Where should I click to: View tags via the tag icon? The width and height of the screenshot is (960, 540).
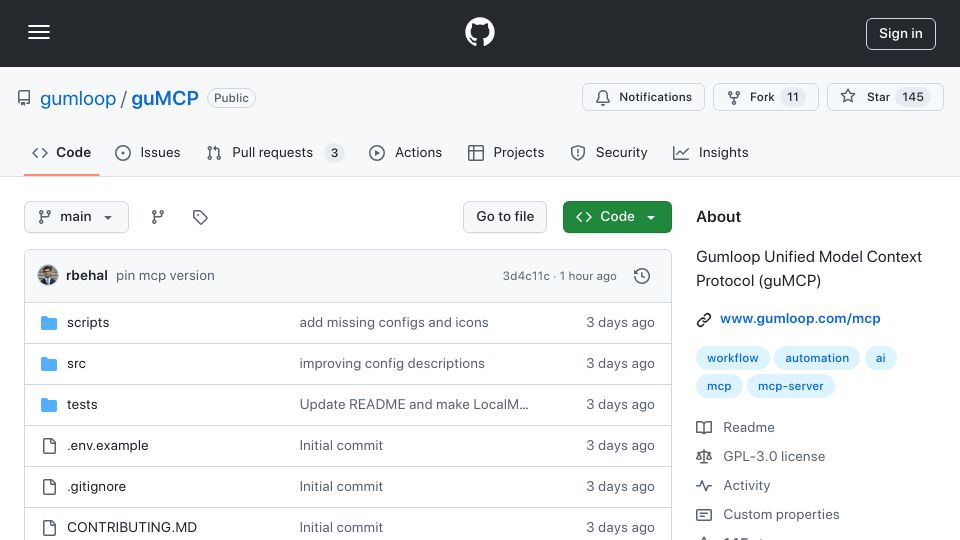200,217
